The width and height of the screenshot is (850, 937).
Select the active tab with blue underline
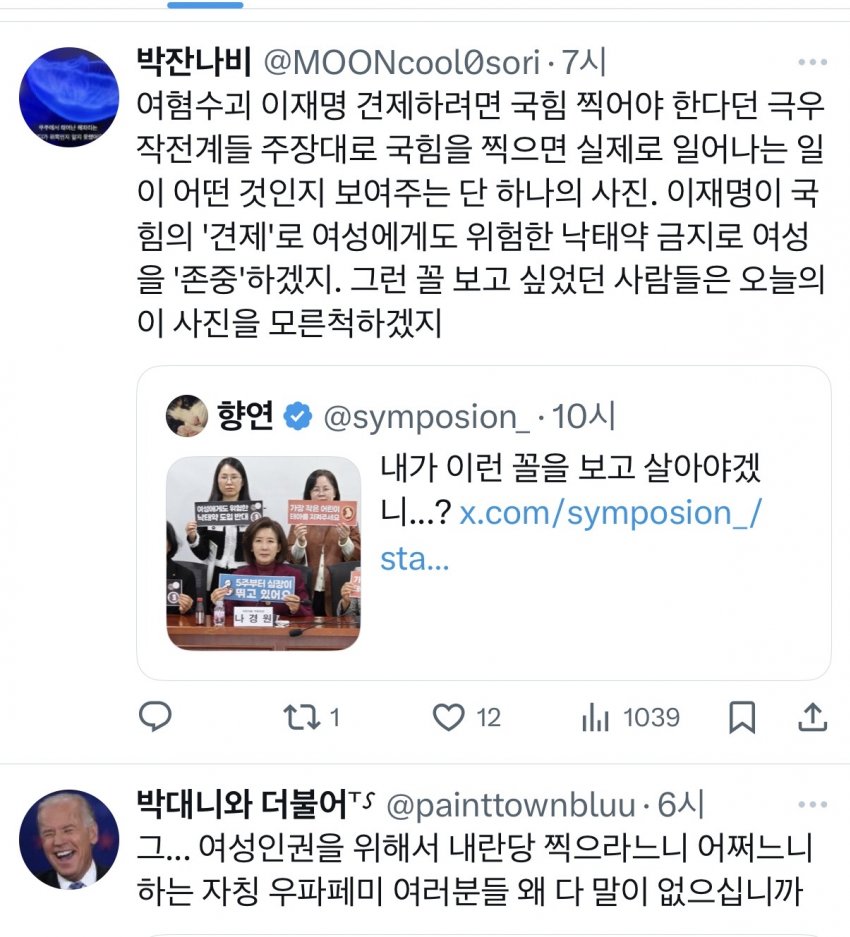tap(205, 5)
